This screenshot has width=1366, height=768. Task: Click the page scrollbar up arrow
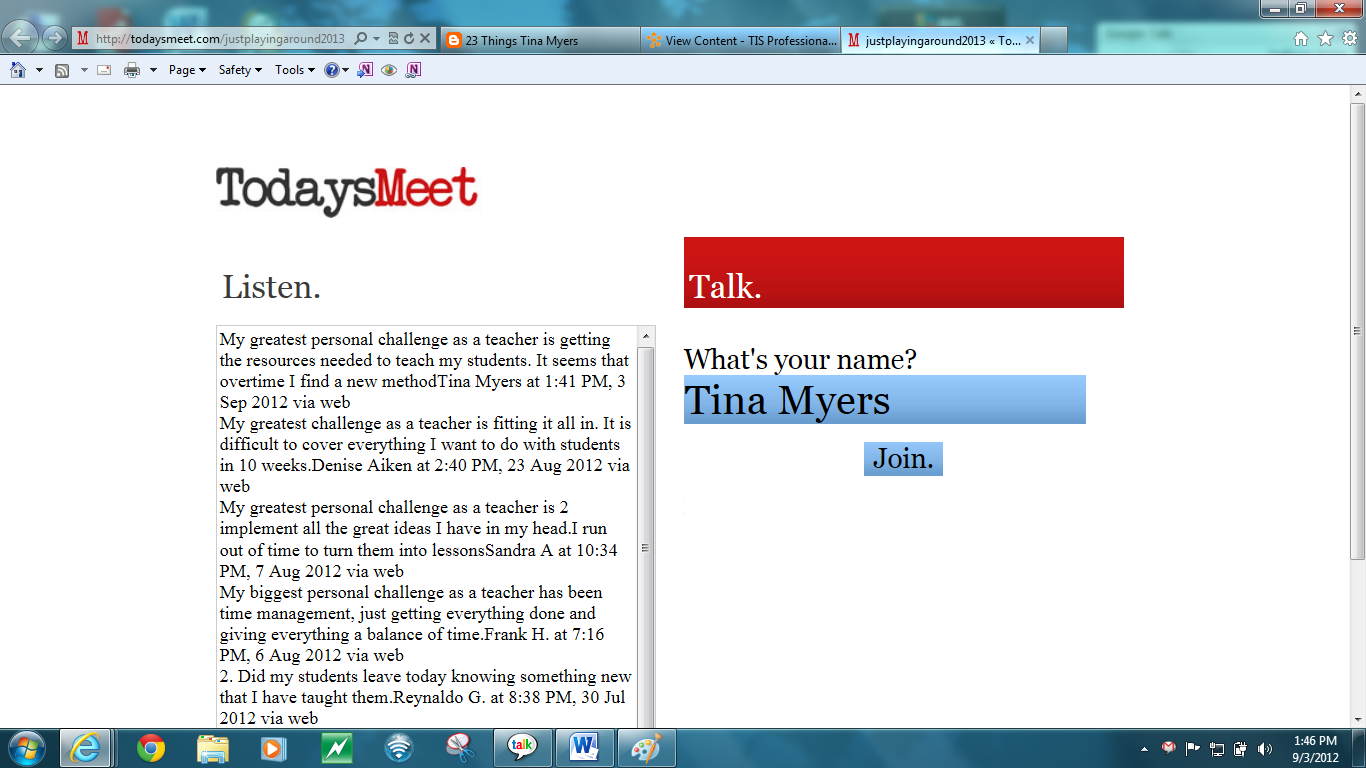pyautogui.click(x=1357, y=94)
